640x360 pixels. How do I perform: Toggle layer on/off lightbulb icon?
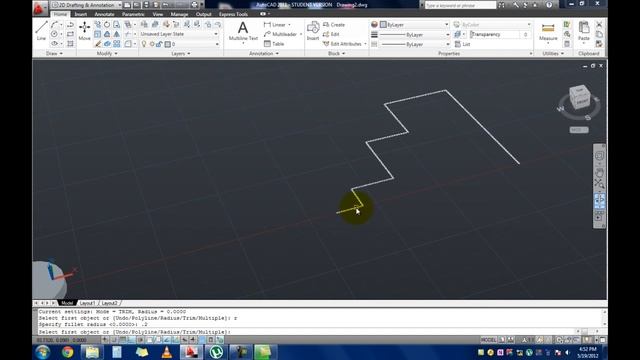point(144,44)
